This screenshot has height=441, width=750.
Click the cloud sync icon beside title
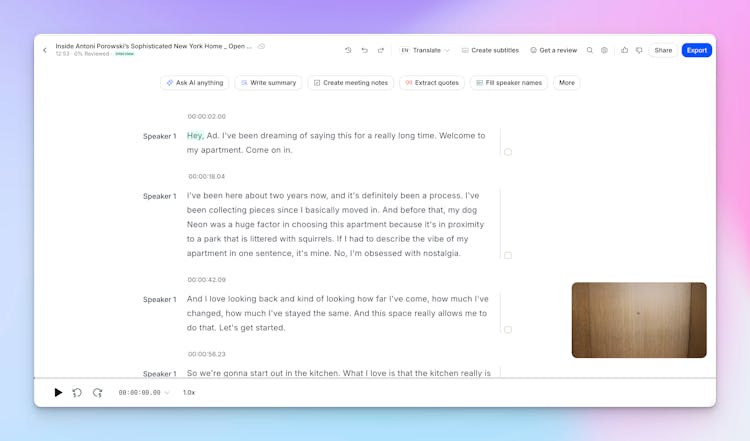[x=262, y=46]
